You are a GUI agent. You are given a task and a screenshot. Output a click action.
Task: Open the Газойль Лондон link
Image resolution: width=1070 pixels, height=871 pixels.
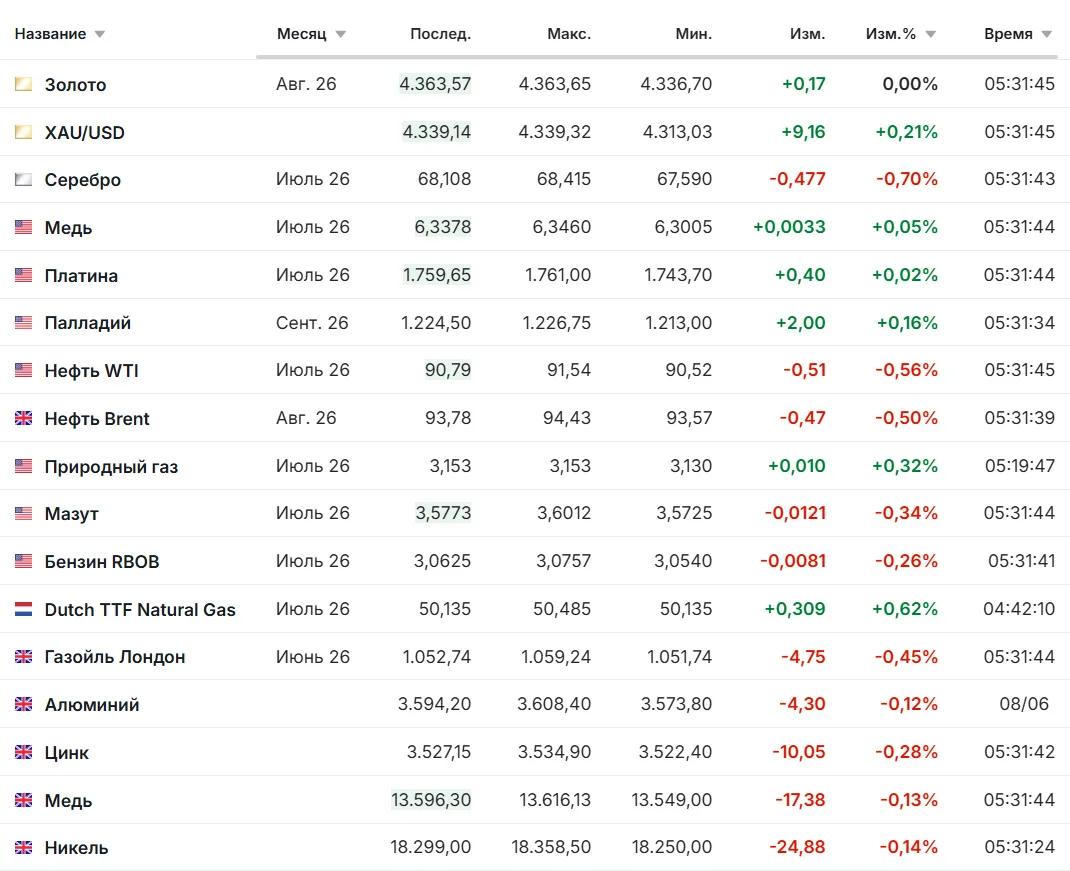pyautogui.click(x=115, y=657)
